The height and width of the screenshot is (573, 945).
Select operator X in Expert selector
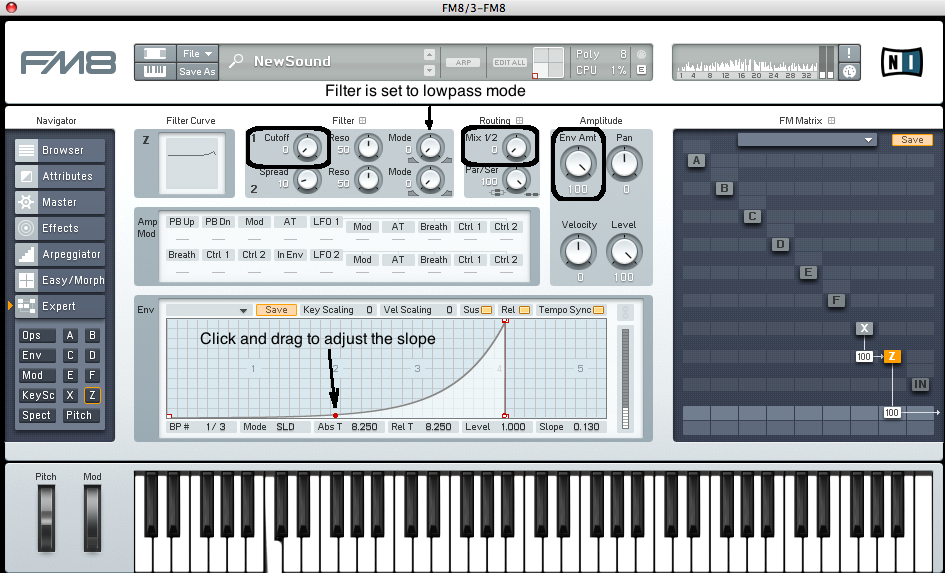(70, 395)
